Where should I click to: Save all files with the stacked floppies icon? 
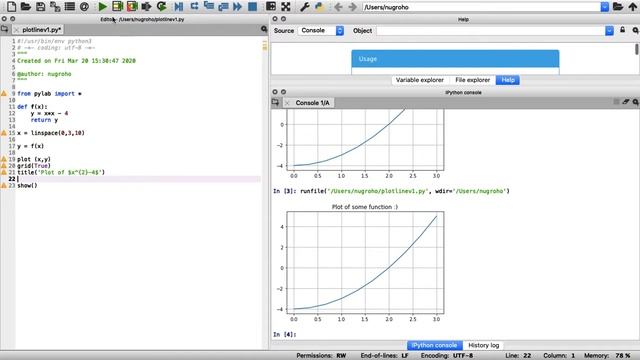(55, 7)
